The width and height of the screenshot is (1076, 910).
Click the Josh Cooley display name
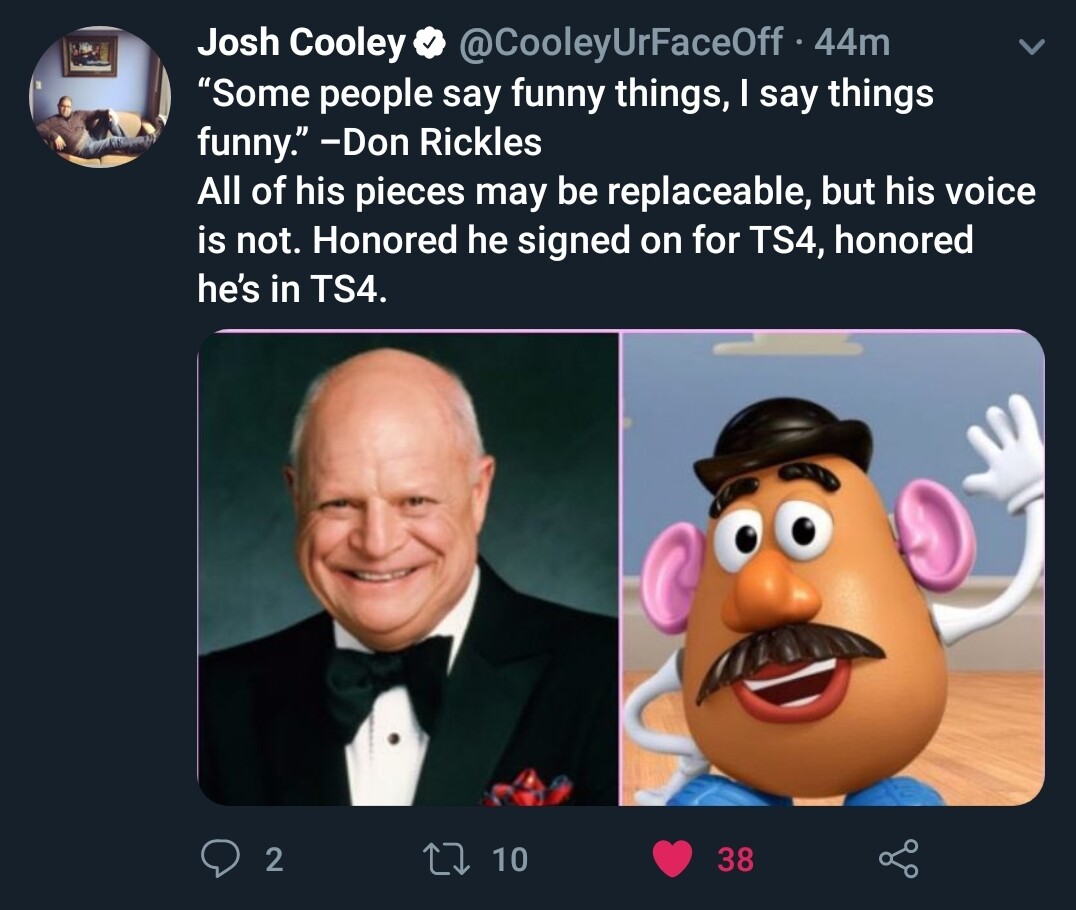pyautogui.click(x=300, y=42)
